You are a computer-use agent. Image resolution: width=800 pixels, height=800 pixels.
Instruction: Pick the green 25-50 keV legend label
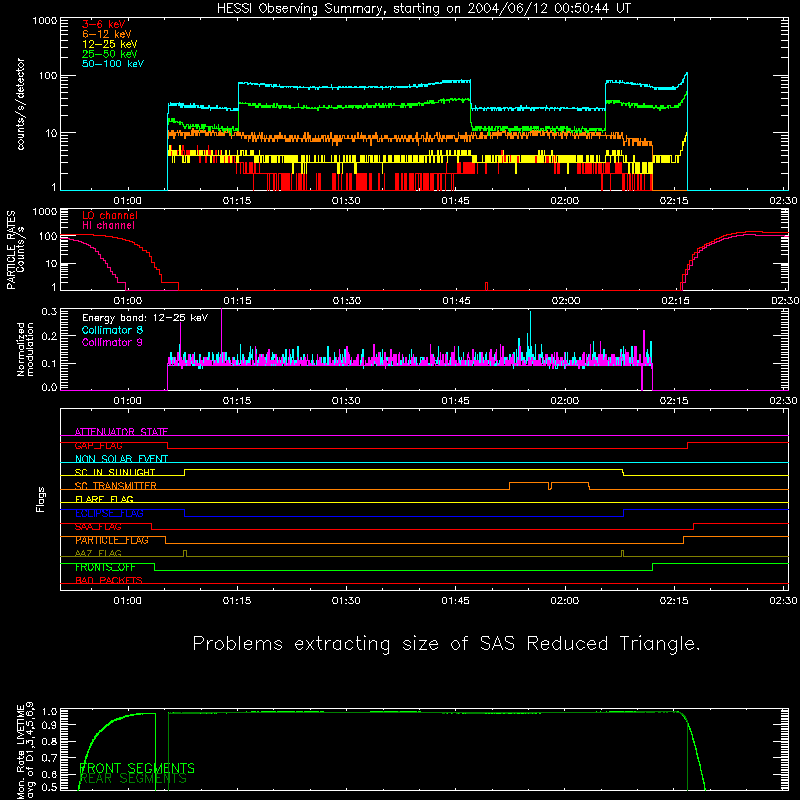point(109,54)
